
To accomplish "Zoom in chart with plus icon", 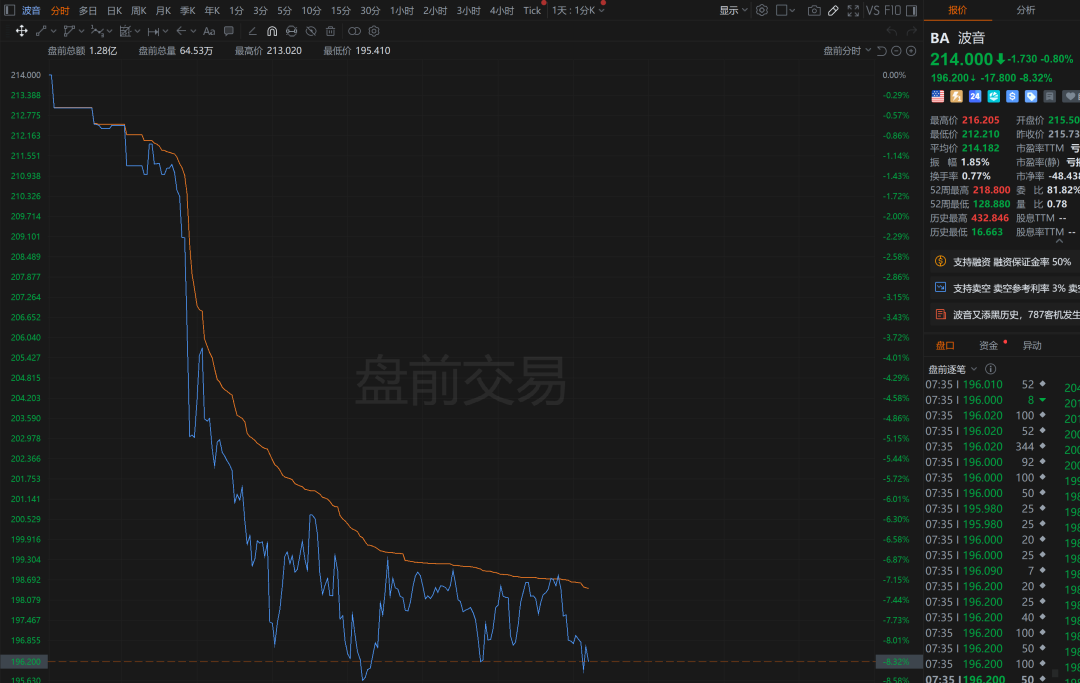I will [x=911, y=51].
